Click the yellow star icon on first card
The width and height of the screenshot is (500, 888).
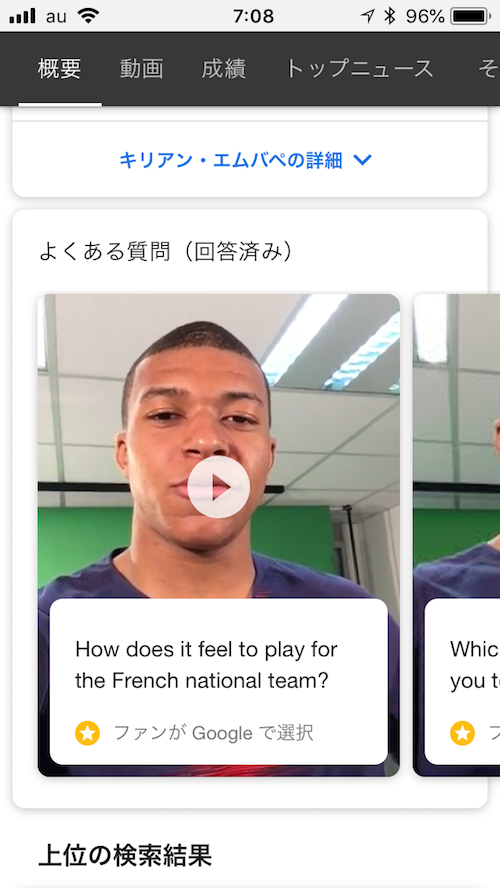click(87, 733)
